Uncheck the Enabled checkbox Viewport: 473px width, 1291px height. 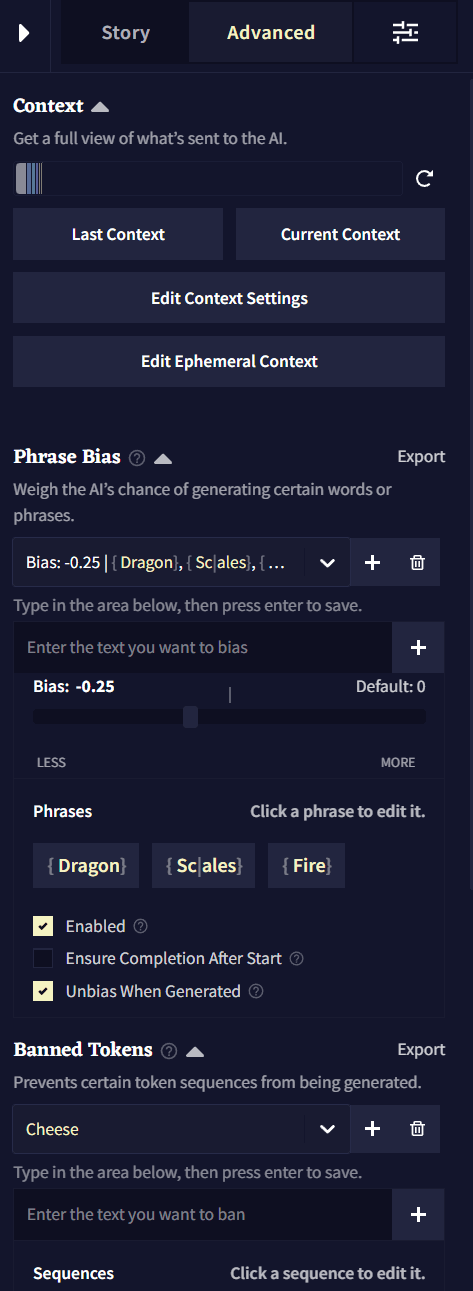pos(43,926)
